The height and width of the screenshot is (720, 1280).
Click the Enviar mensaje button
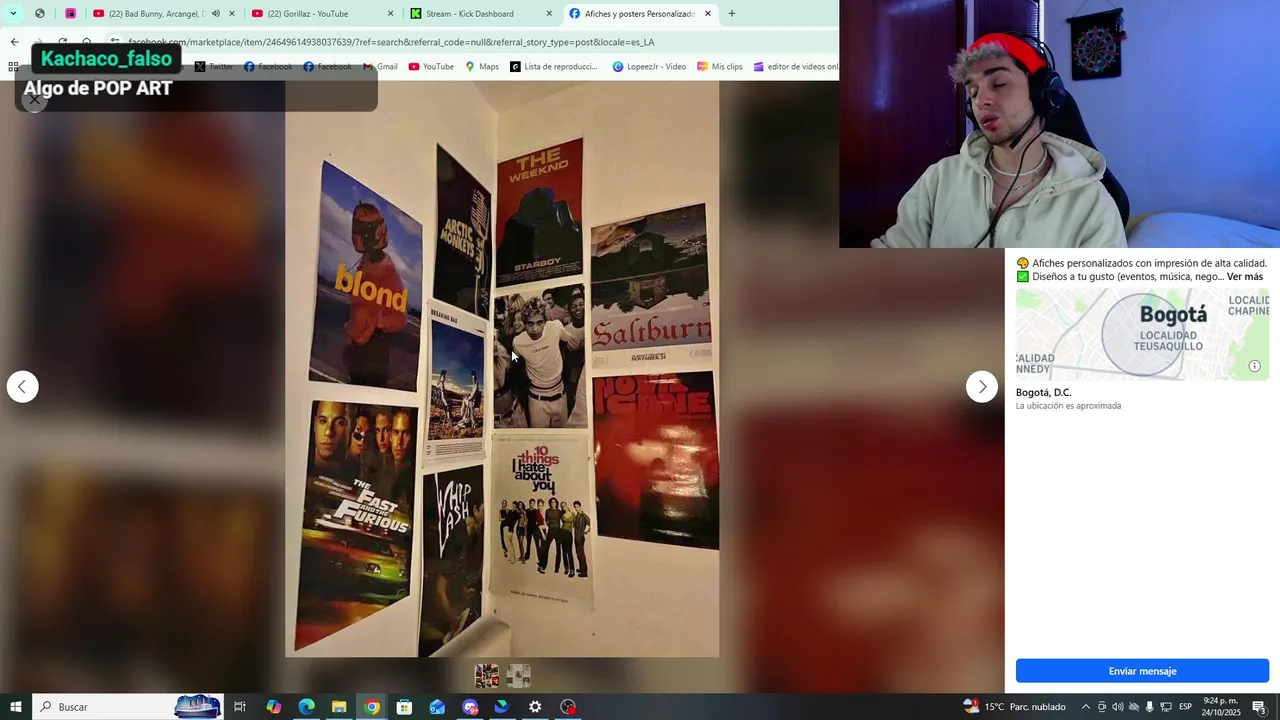1142,671
